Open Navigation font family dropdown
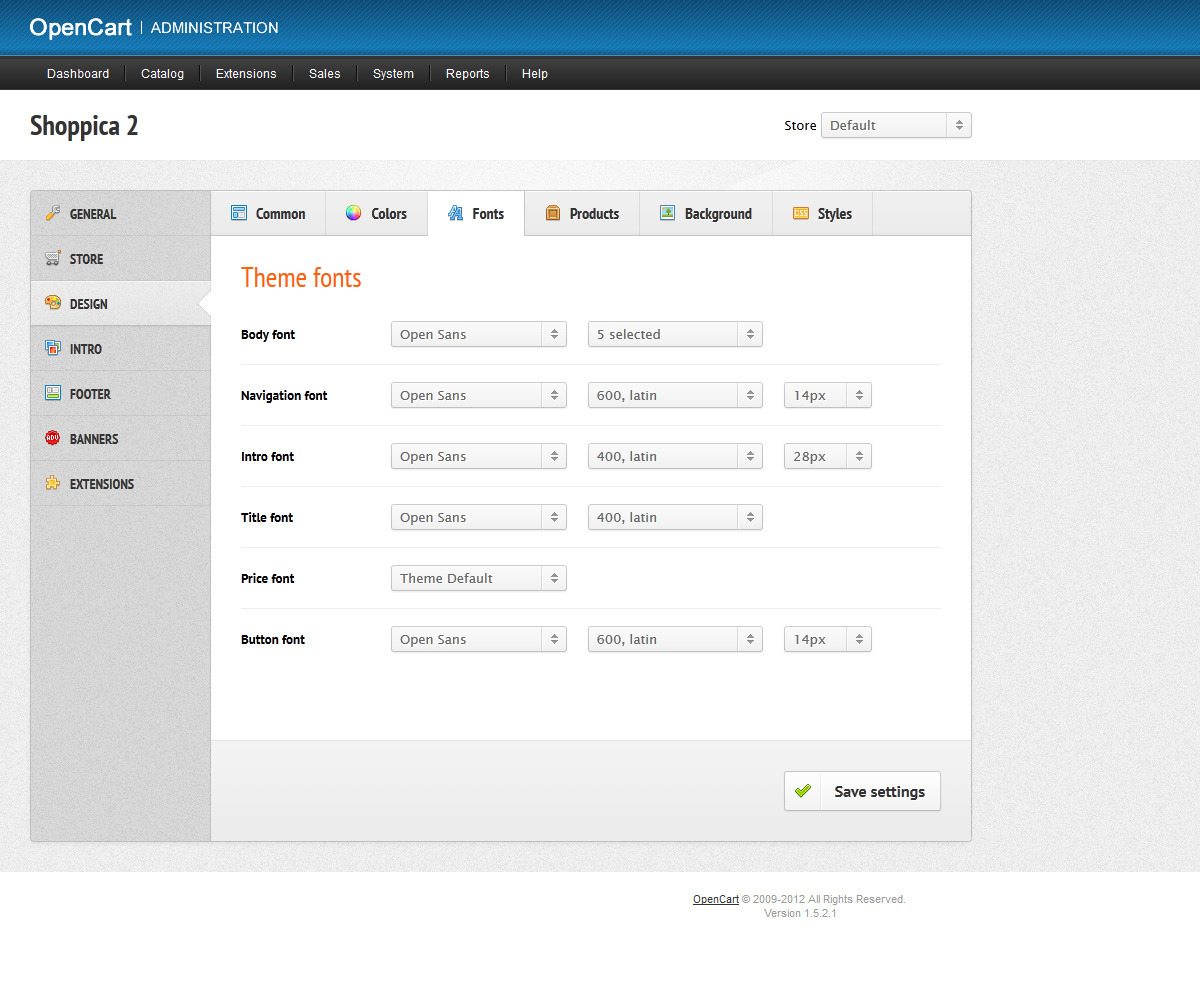 click(479, 395)
